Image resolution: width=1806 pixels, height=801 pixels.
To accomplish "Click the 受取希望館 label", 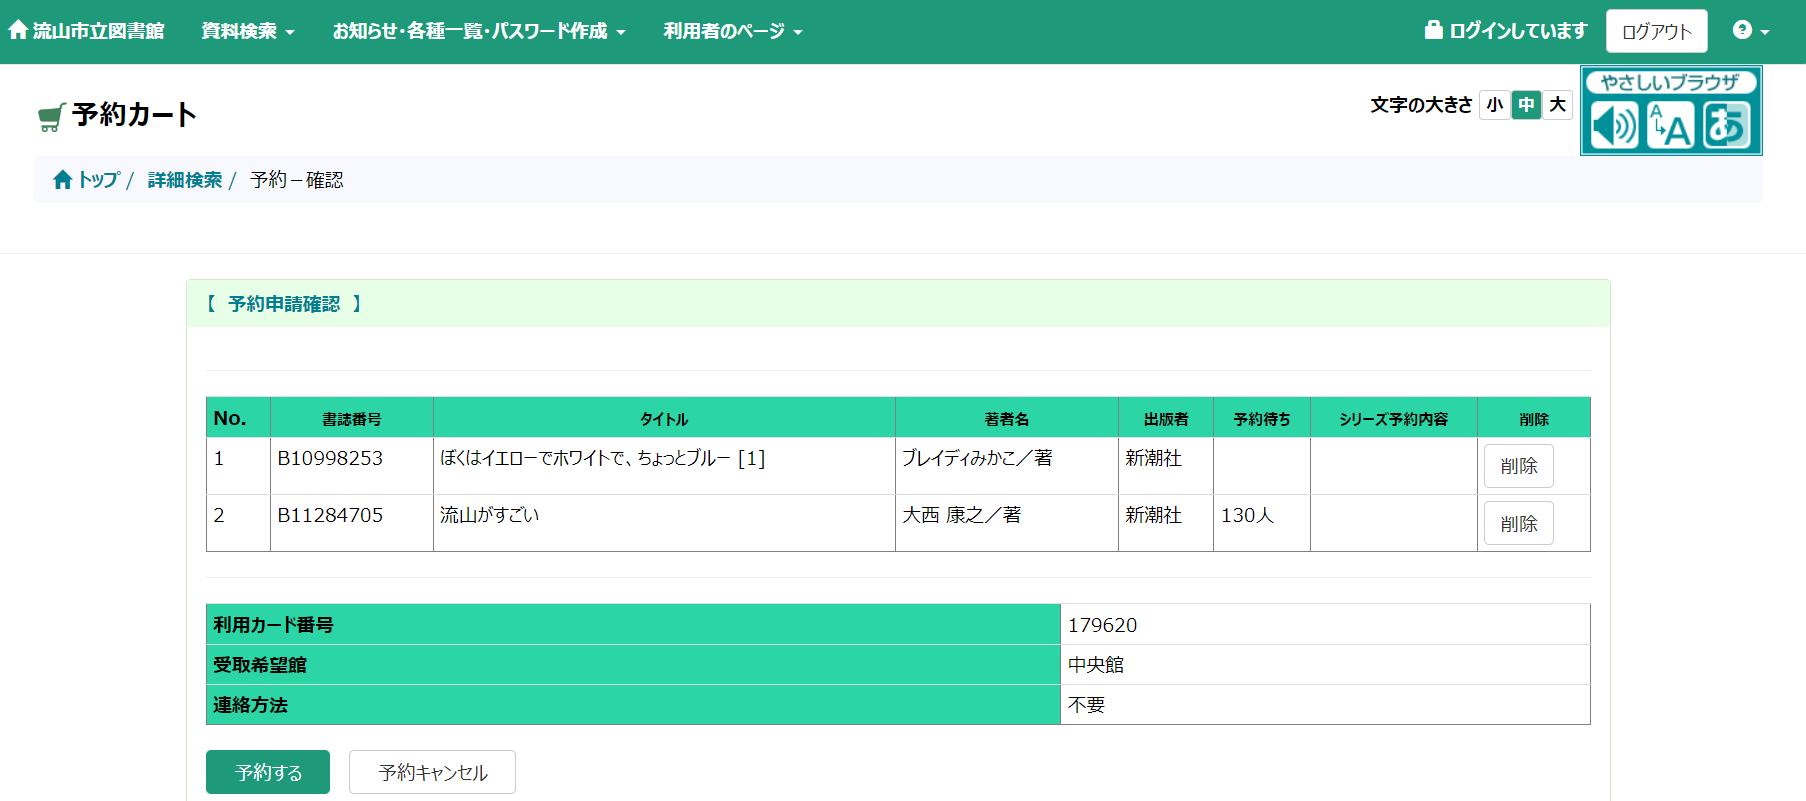I will tap(260, 665).
